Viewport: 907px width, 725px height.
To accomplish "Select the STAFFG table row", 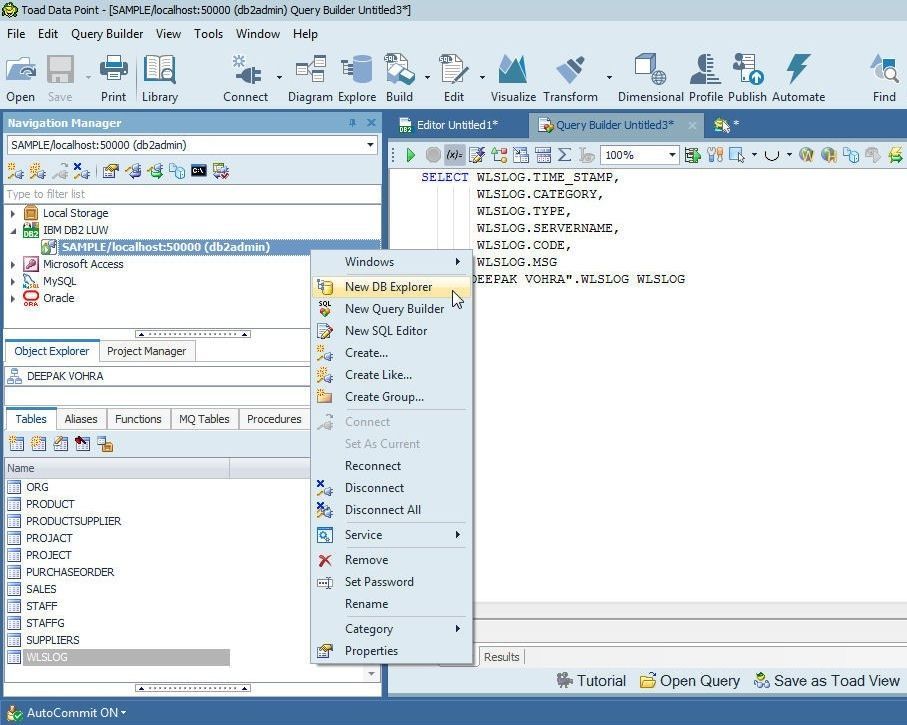I will [x=118, y=623].
